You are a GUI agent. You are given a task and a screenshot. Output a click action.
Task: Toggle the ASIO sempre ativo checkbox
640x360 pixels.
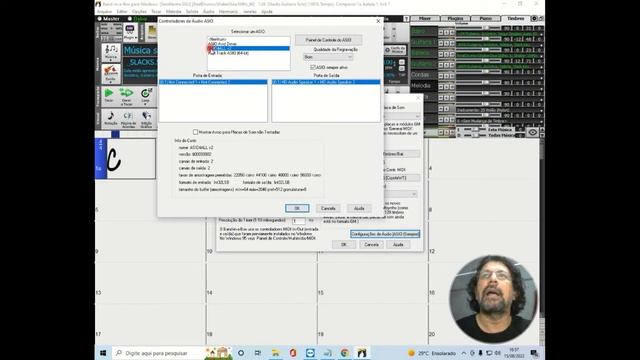click(x=313, y=67)
